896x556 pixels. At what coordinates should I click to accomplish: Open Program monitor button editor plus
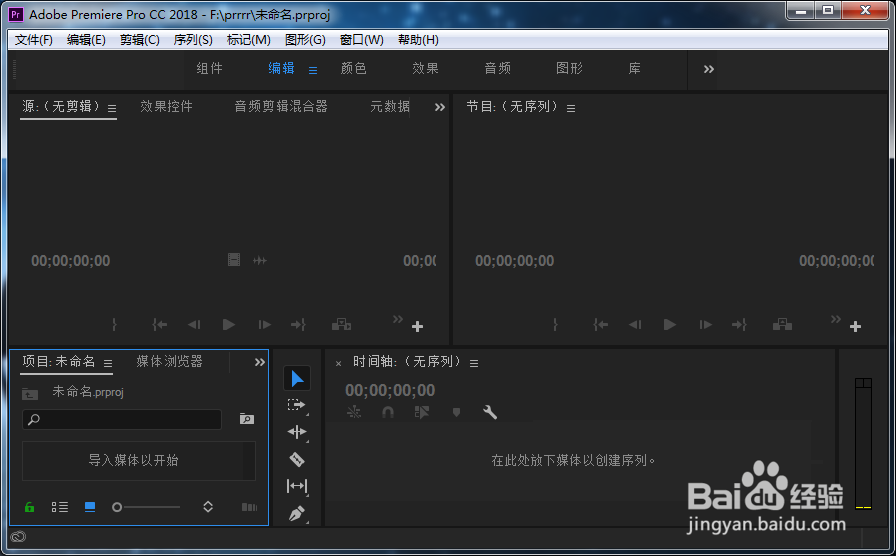855,326
